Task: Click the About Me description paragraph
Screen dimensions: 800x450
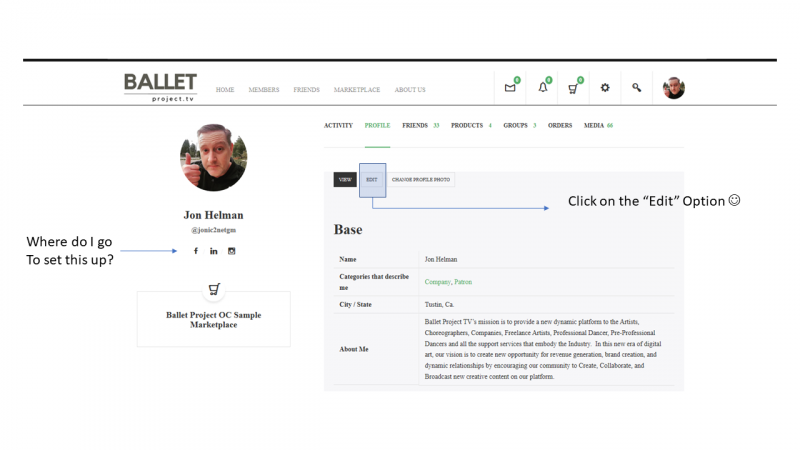Action: click(543, 349)
